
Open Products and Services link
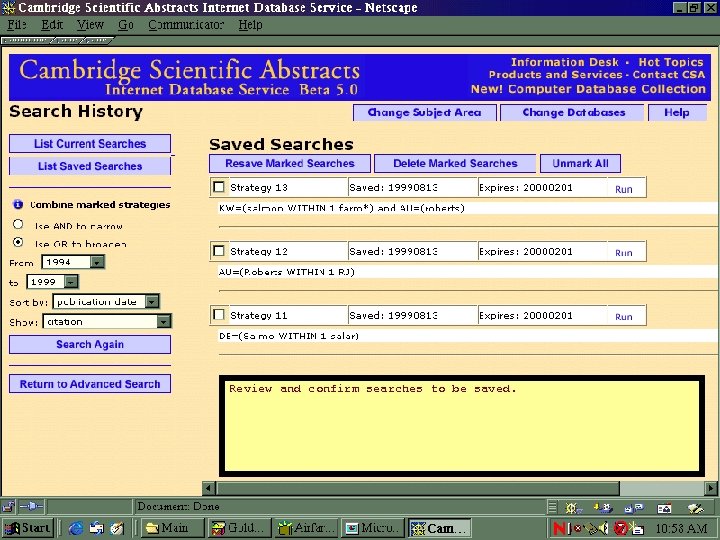pos(555,75)
